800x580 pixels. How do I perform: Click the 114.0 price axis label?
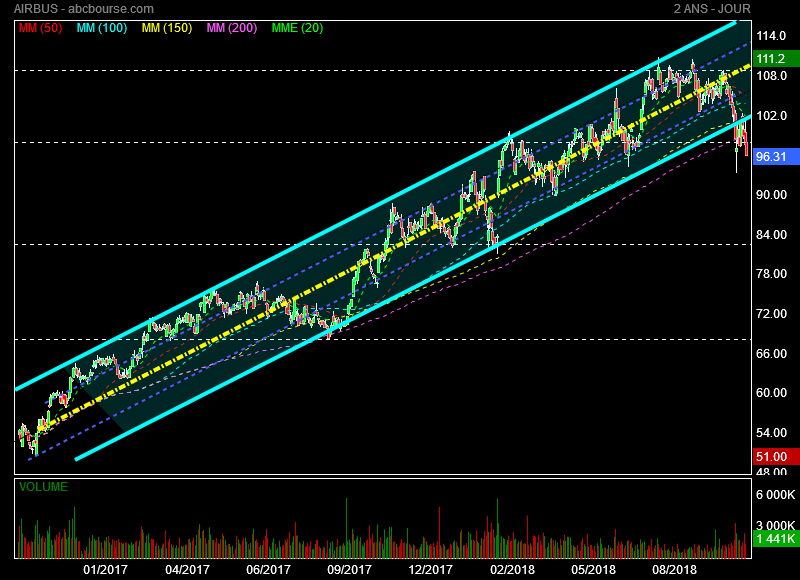click(771, 36)
